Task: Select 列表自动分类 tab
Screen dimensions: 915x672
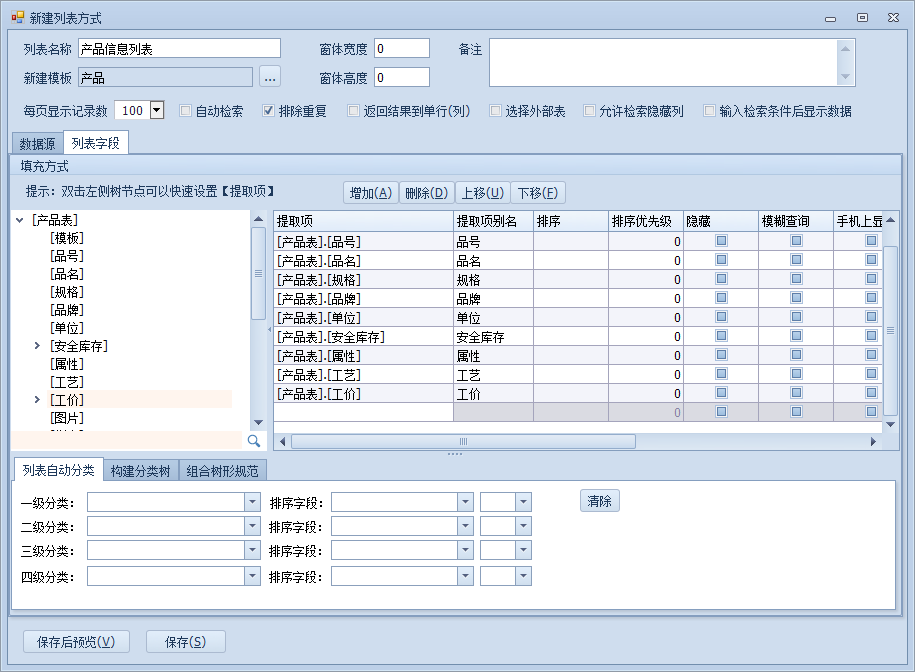Action: (x=58, y=470)
